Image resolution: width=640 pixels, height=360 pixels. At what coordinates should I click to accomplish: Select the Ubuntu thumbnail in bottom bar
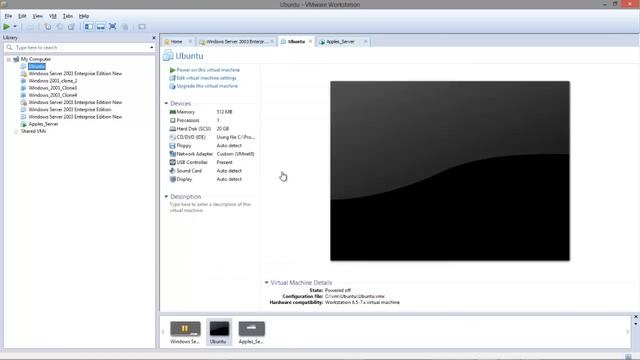click(219, 332)
